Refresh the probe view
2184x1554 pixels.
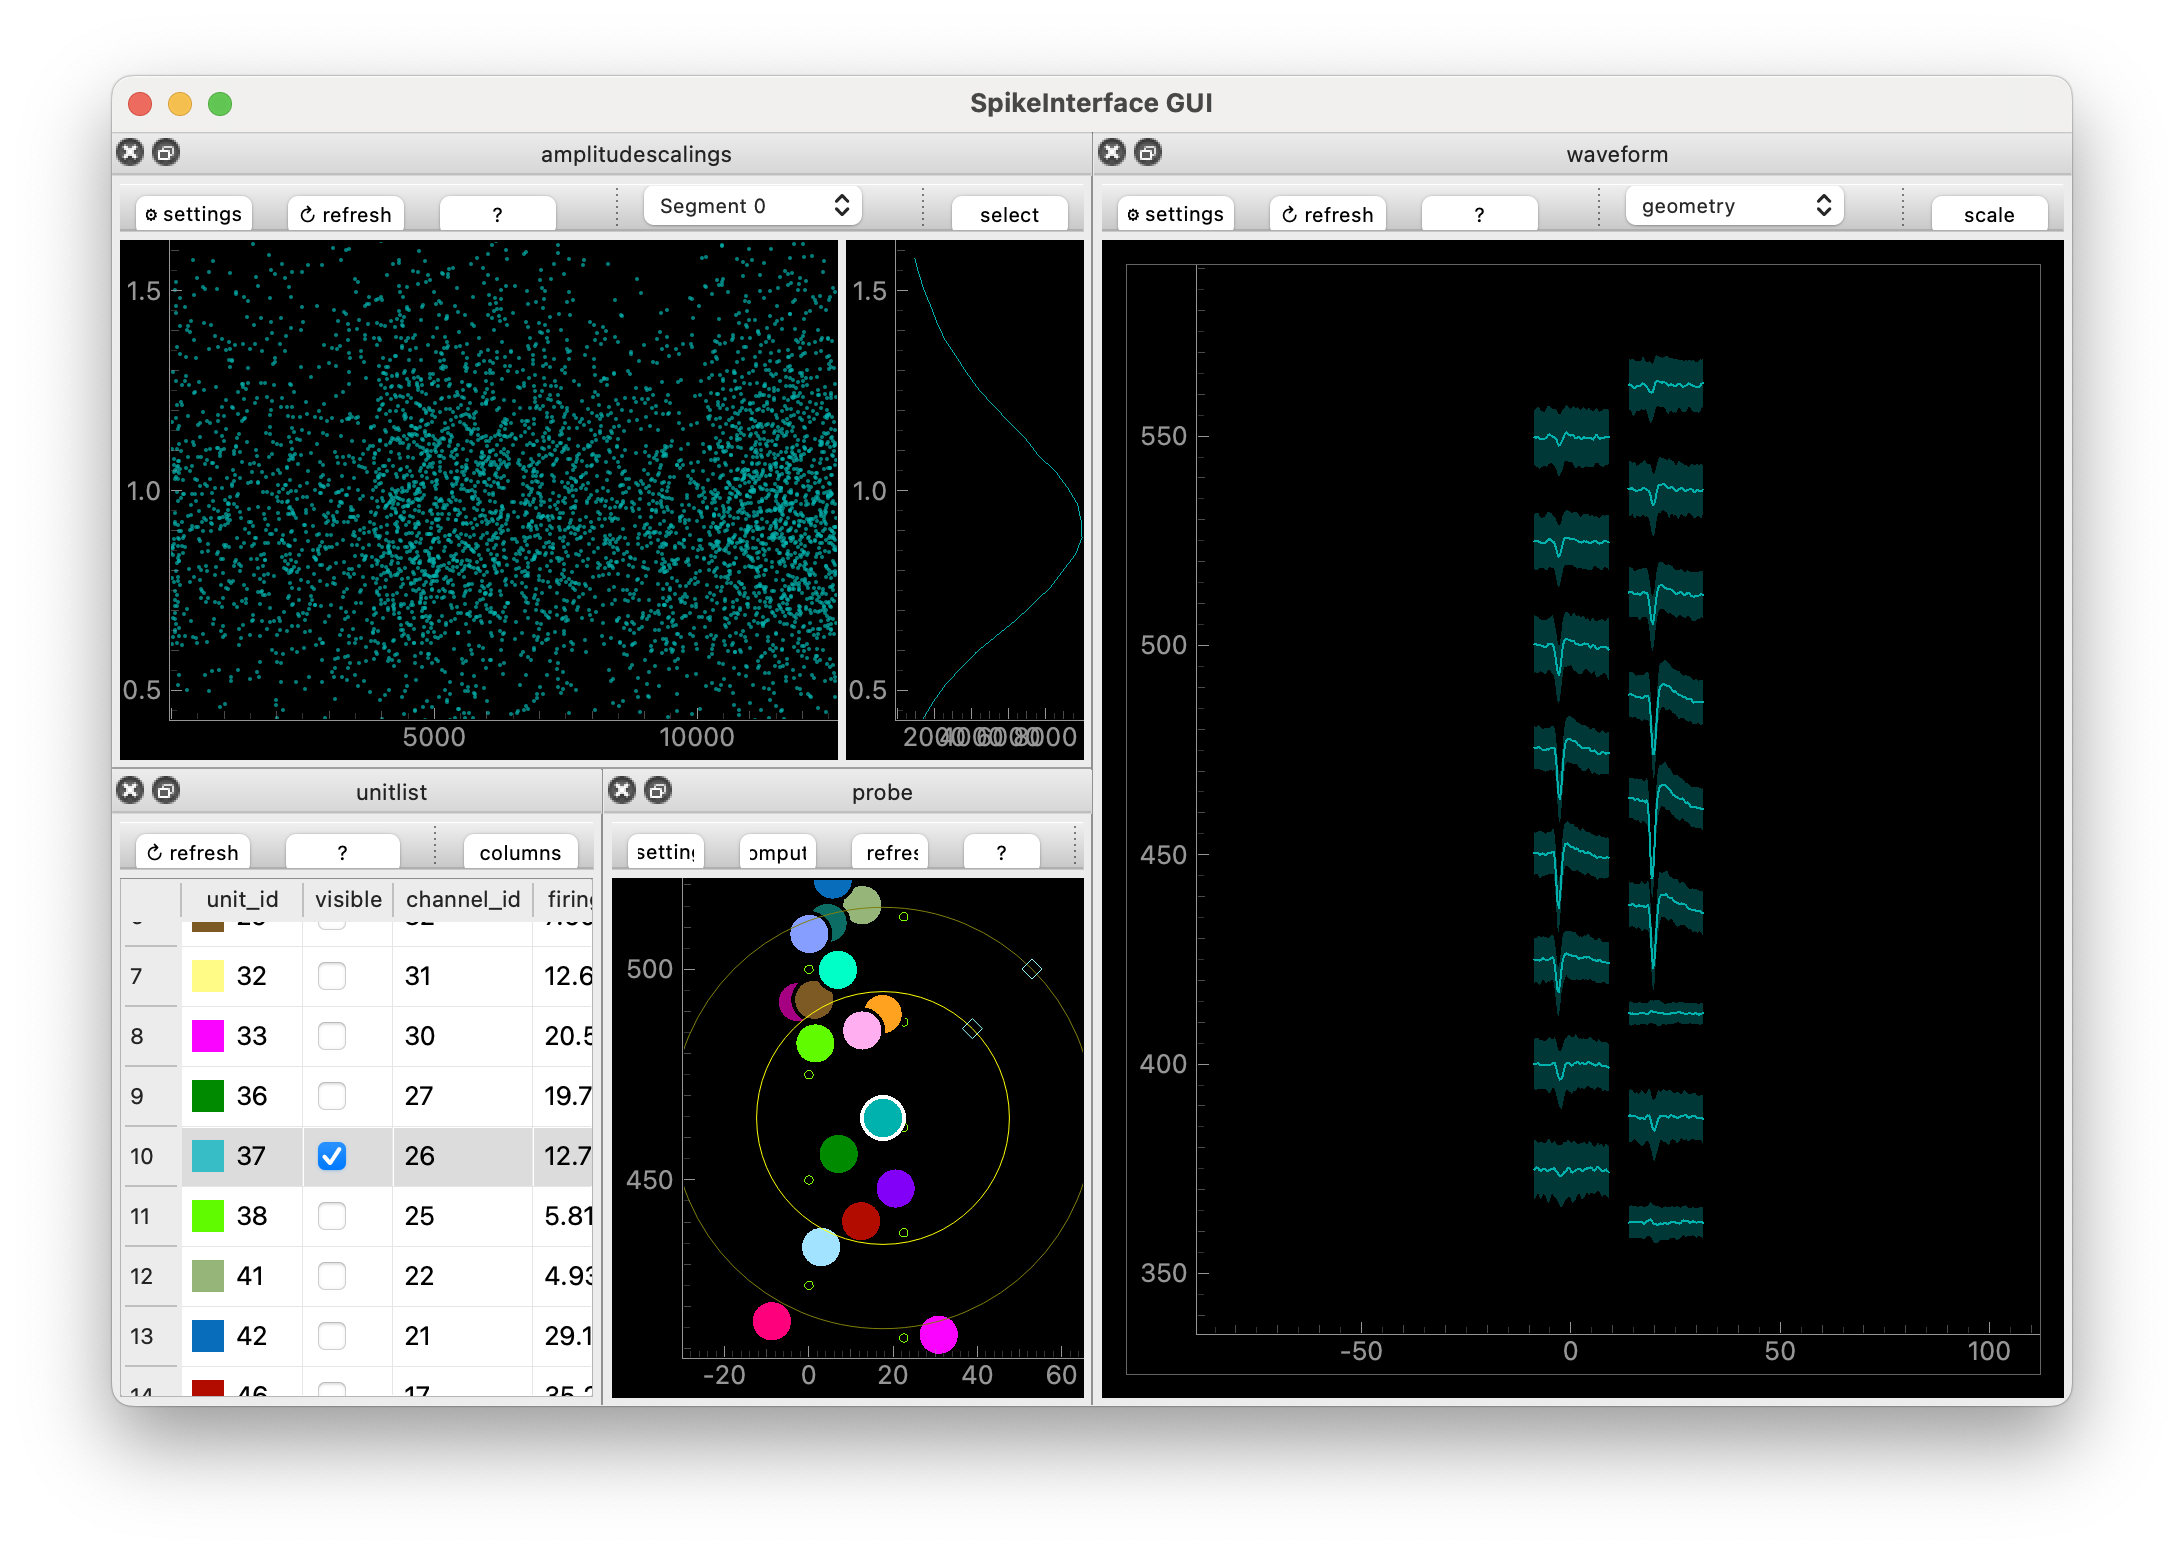pyautogui.click(x=890, y=852)
